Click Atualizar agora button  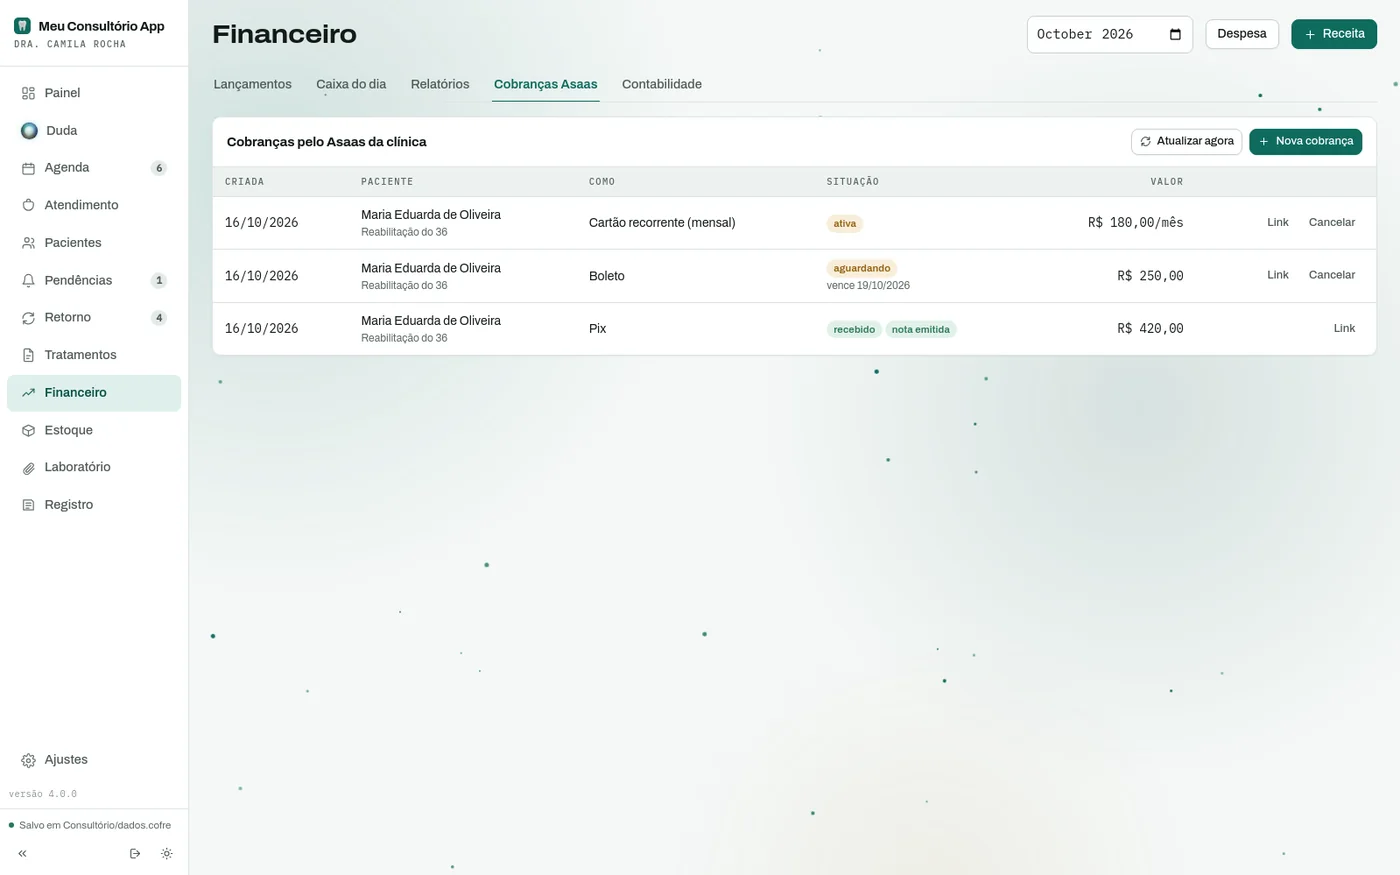(1187, 142)
